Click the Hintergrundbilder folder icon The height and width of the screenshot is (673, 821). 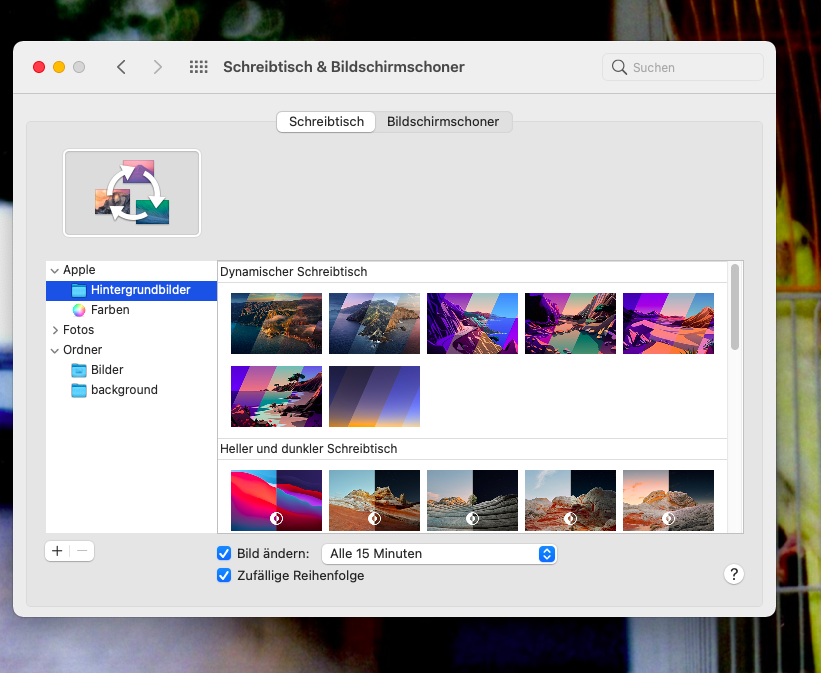[x=79, y=290]
